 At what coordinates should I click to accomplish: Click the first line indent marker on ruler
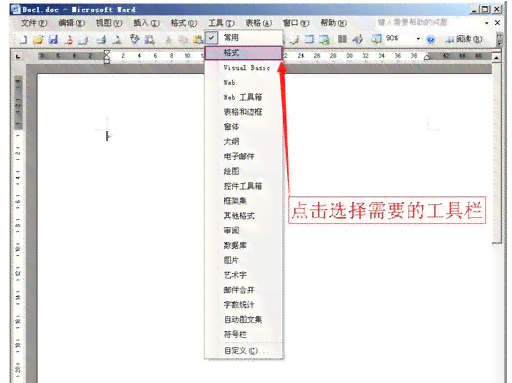[x=106, y=53]
